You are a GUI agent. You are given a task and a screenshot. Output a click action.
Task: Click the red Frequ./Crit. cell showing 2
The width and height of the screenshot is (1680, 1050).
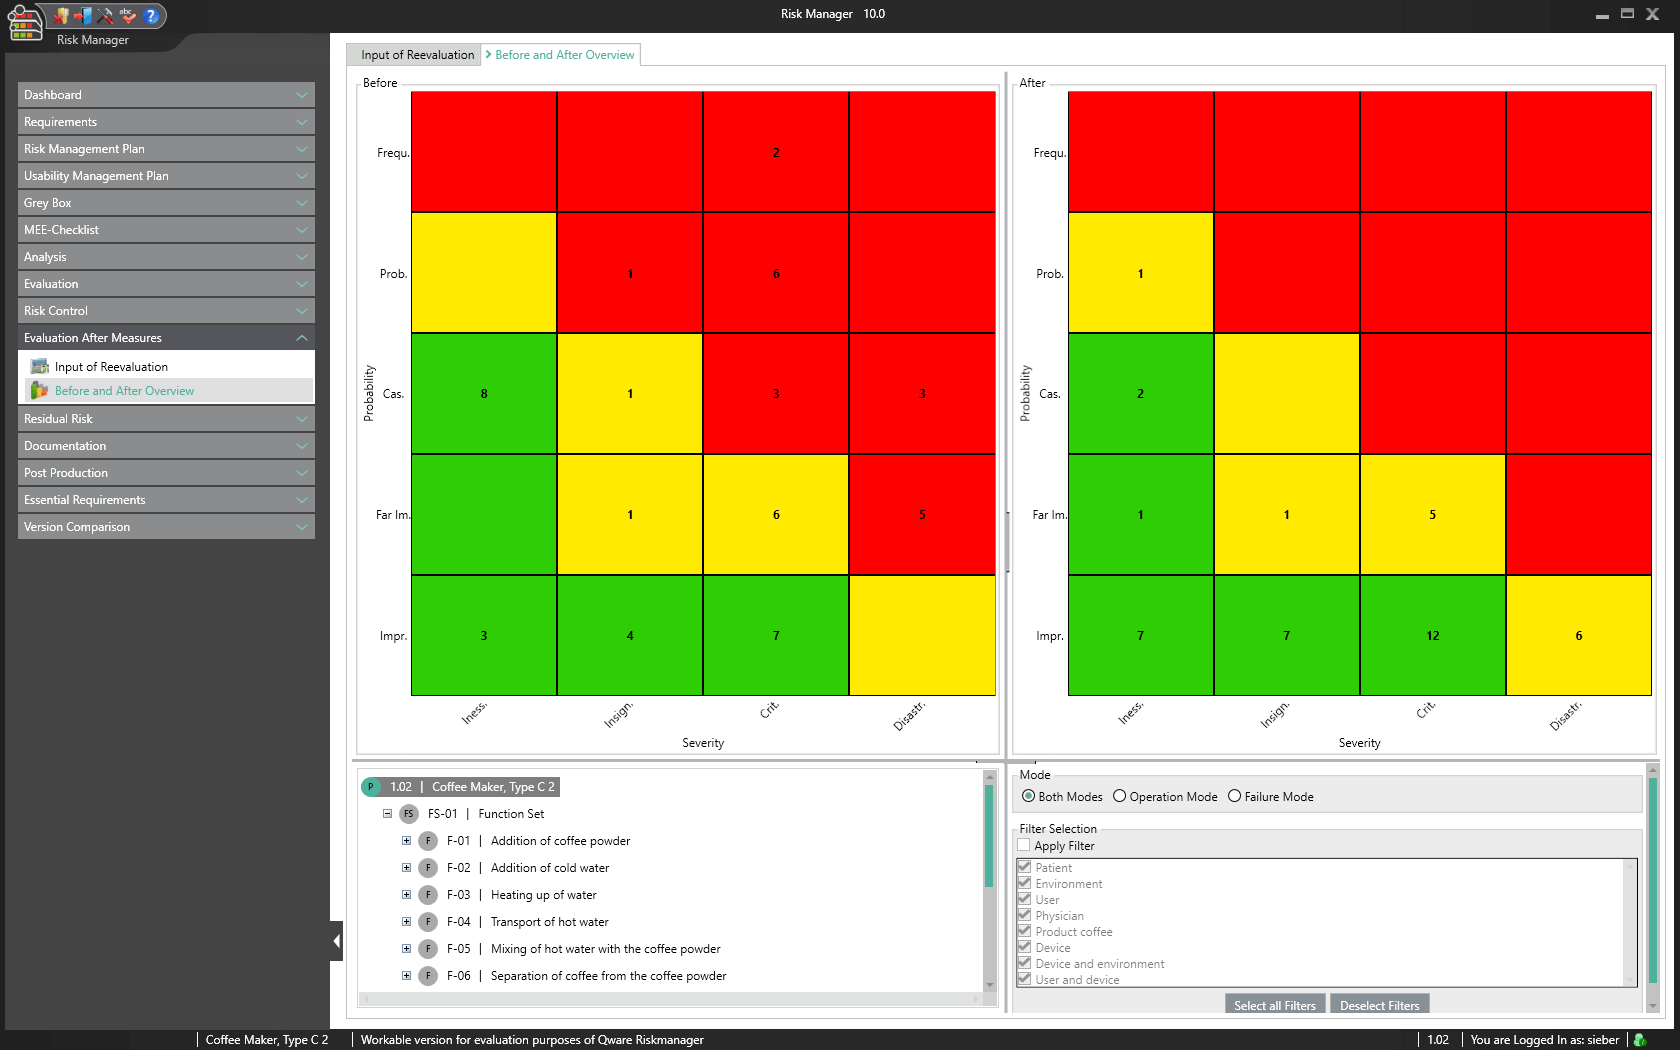(776, 152)
